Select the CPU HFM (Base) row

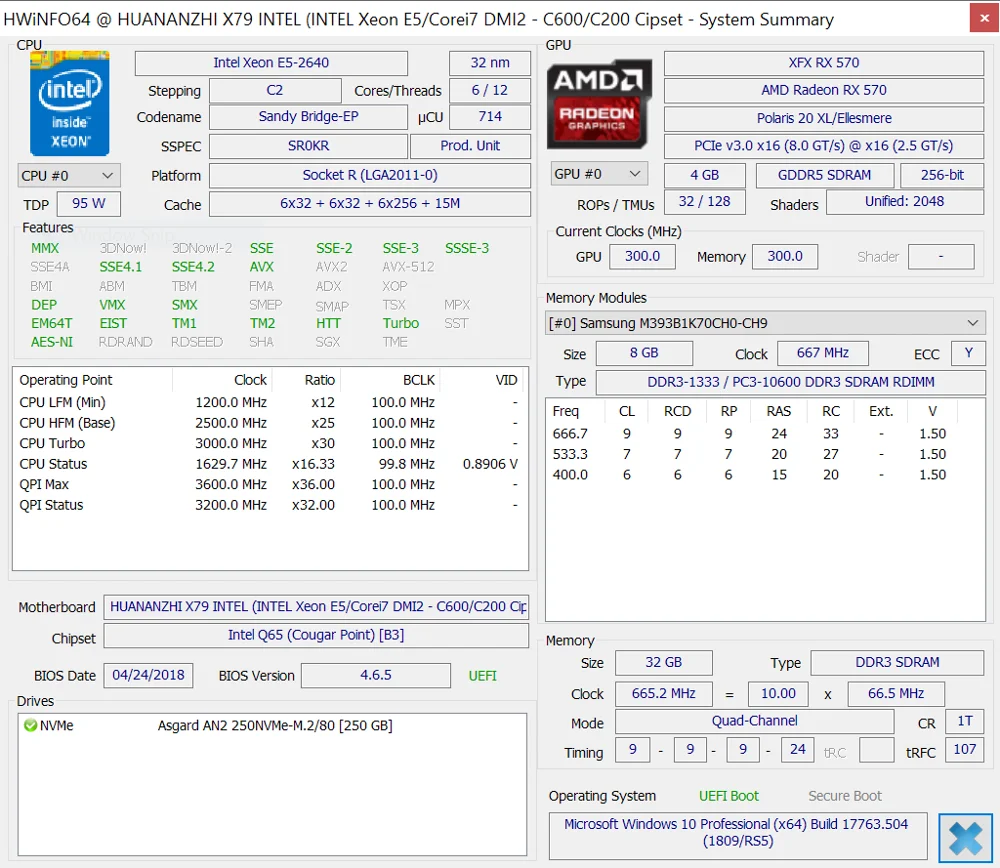coord(270,423)
